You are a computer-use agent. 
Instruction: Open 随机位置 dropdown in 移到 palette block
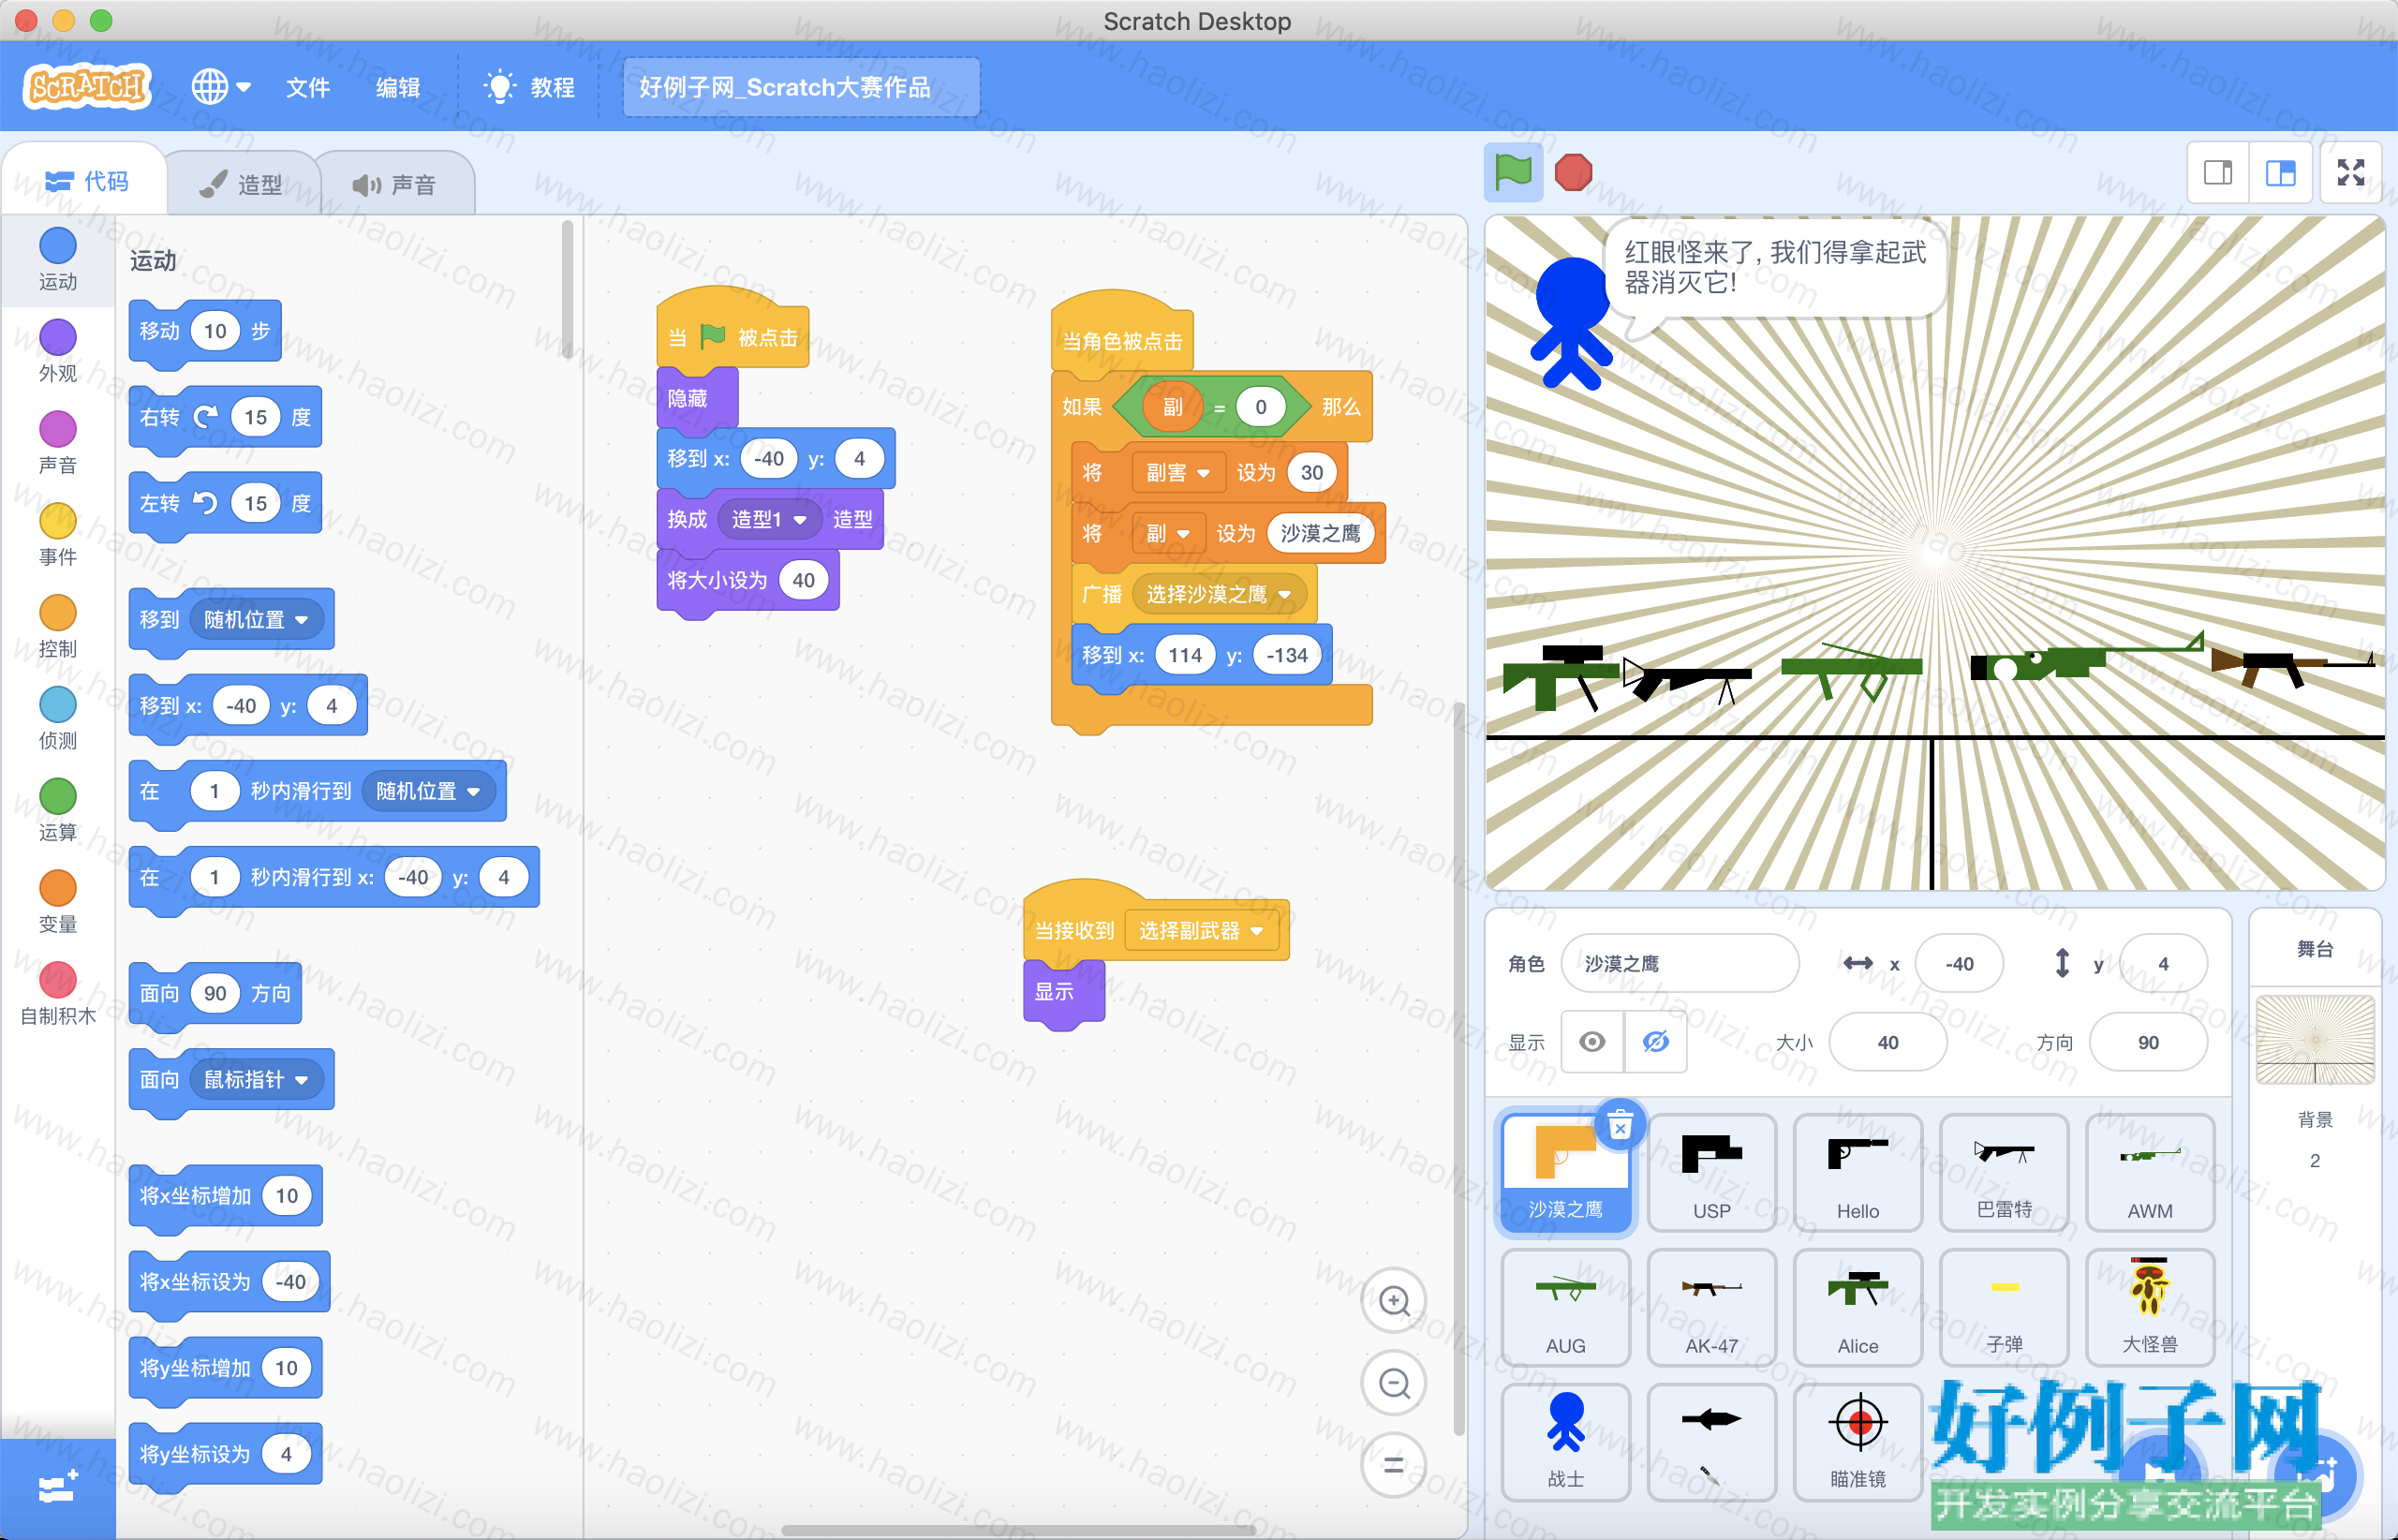pos(256,619)
